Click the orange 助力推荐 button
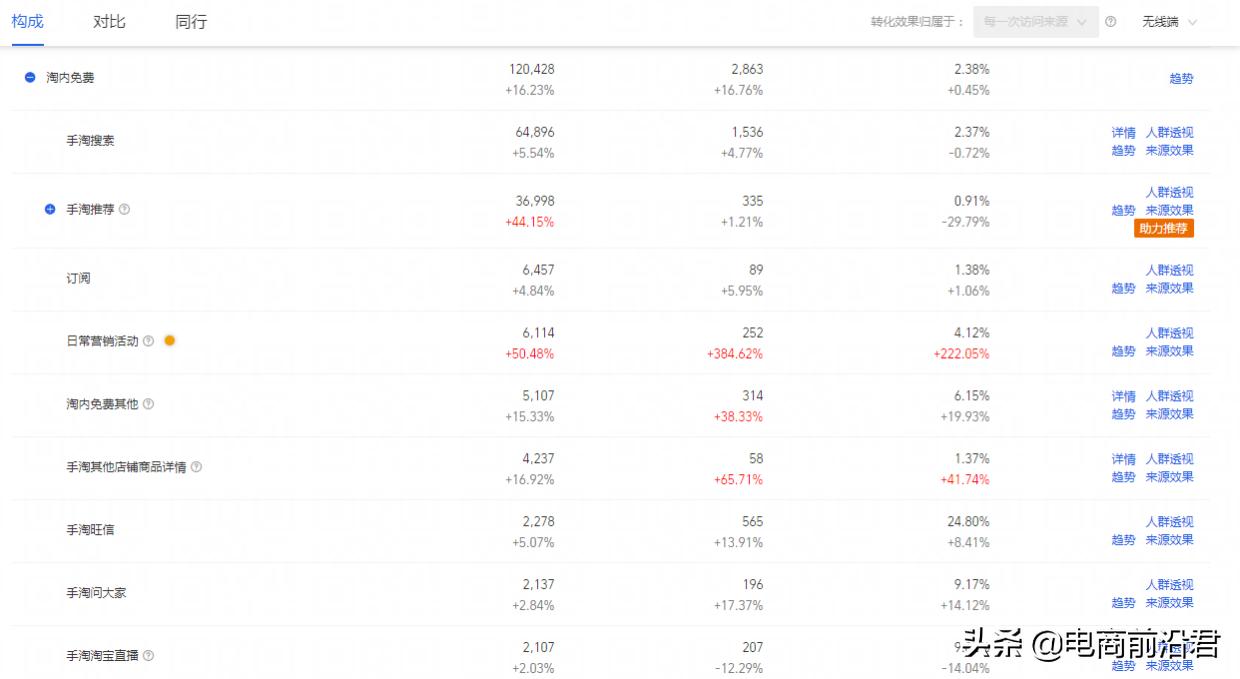1240x679 pixels. (1164, 229)
